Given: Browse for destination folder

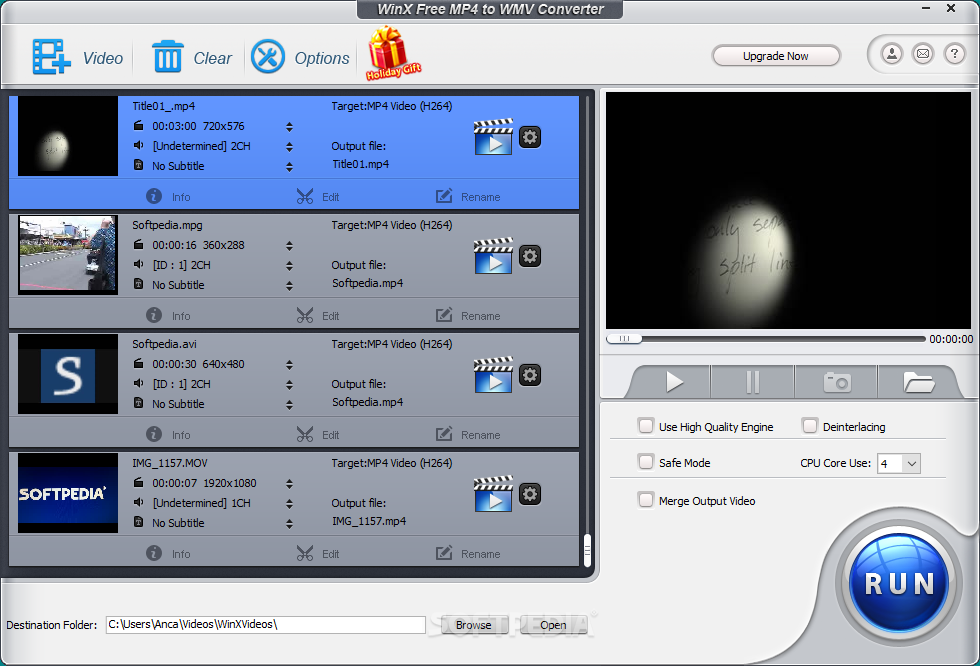Looking at the screenshot, I should [474, 625].
